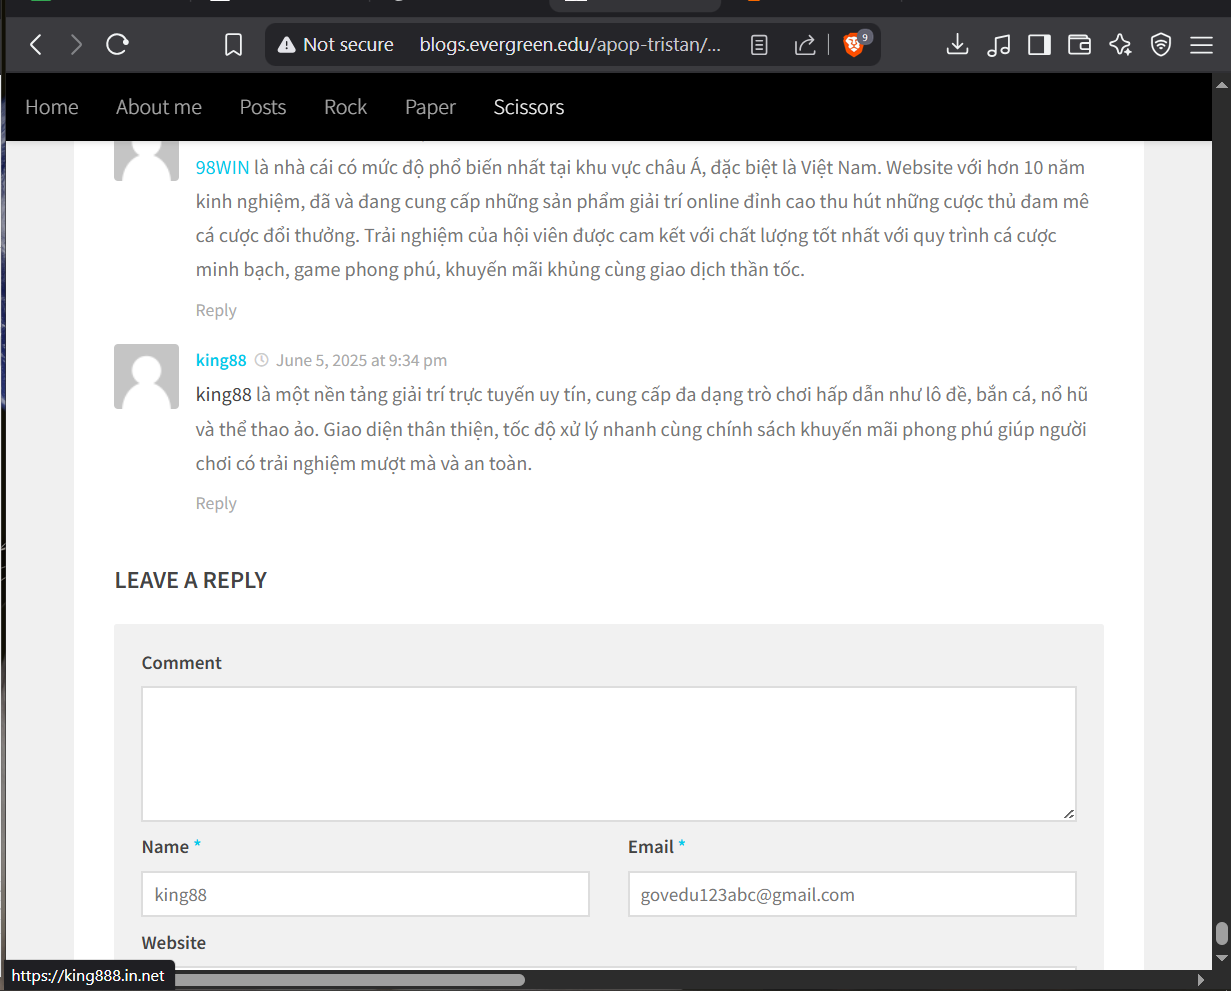This screenshot has height=991, width=1231.
Task: Open the Brave Wallet icon
Action: (1079, 44)
